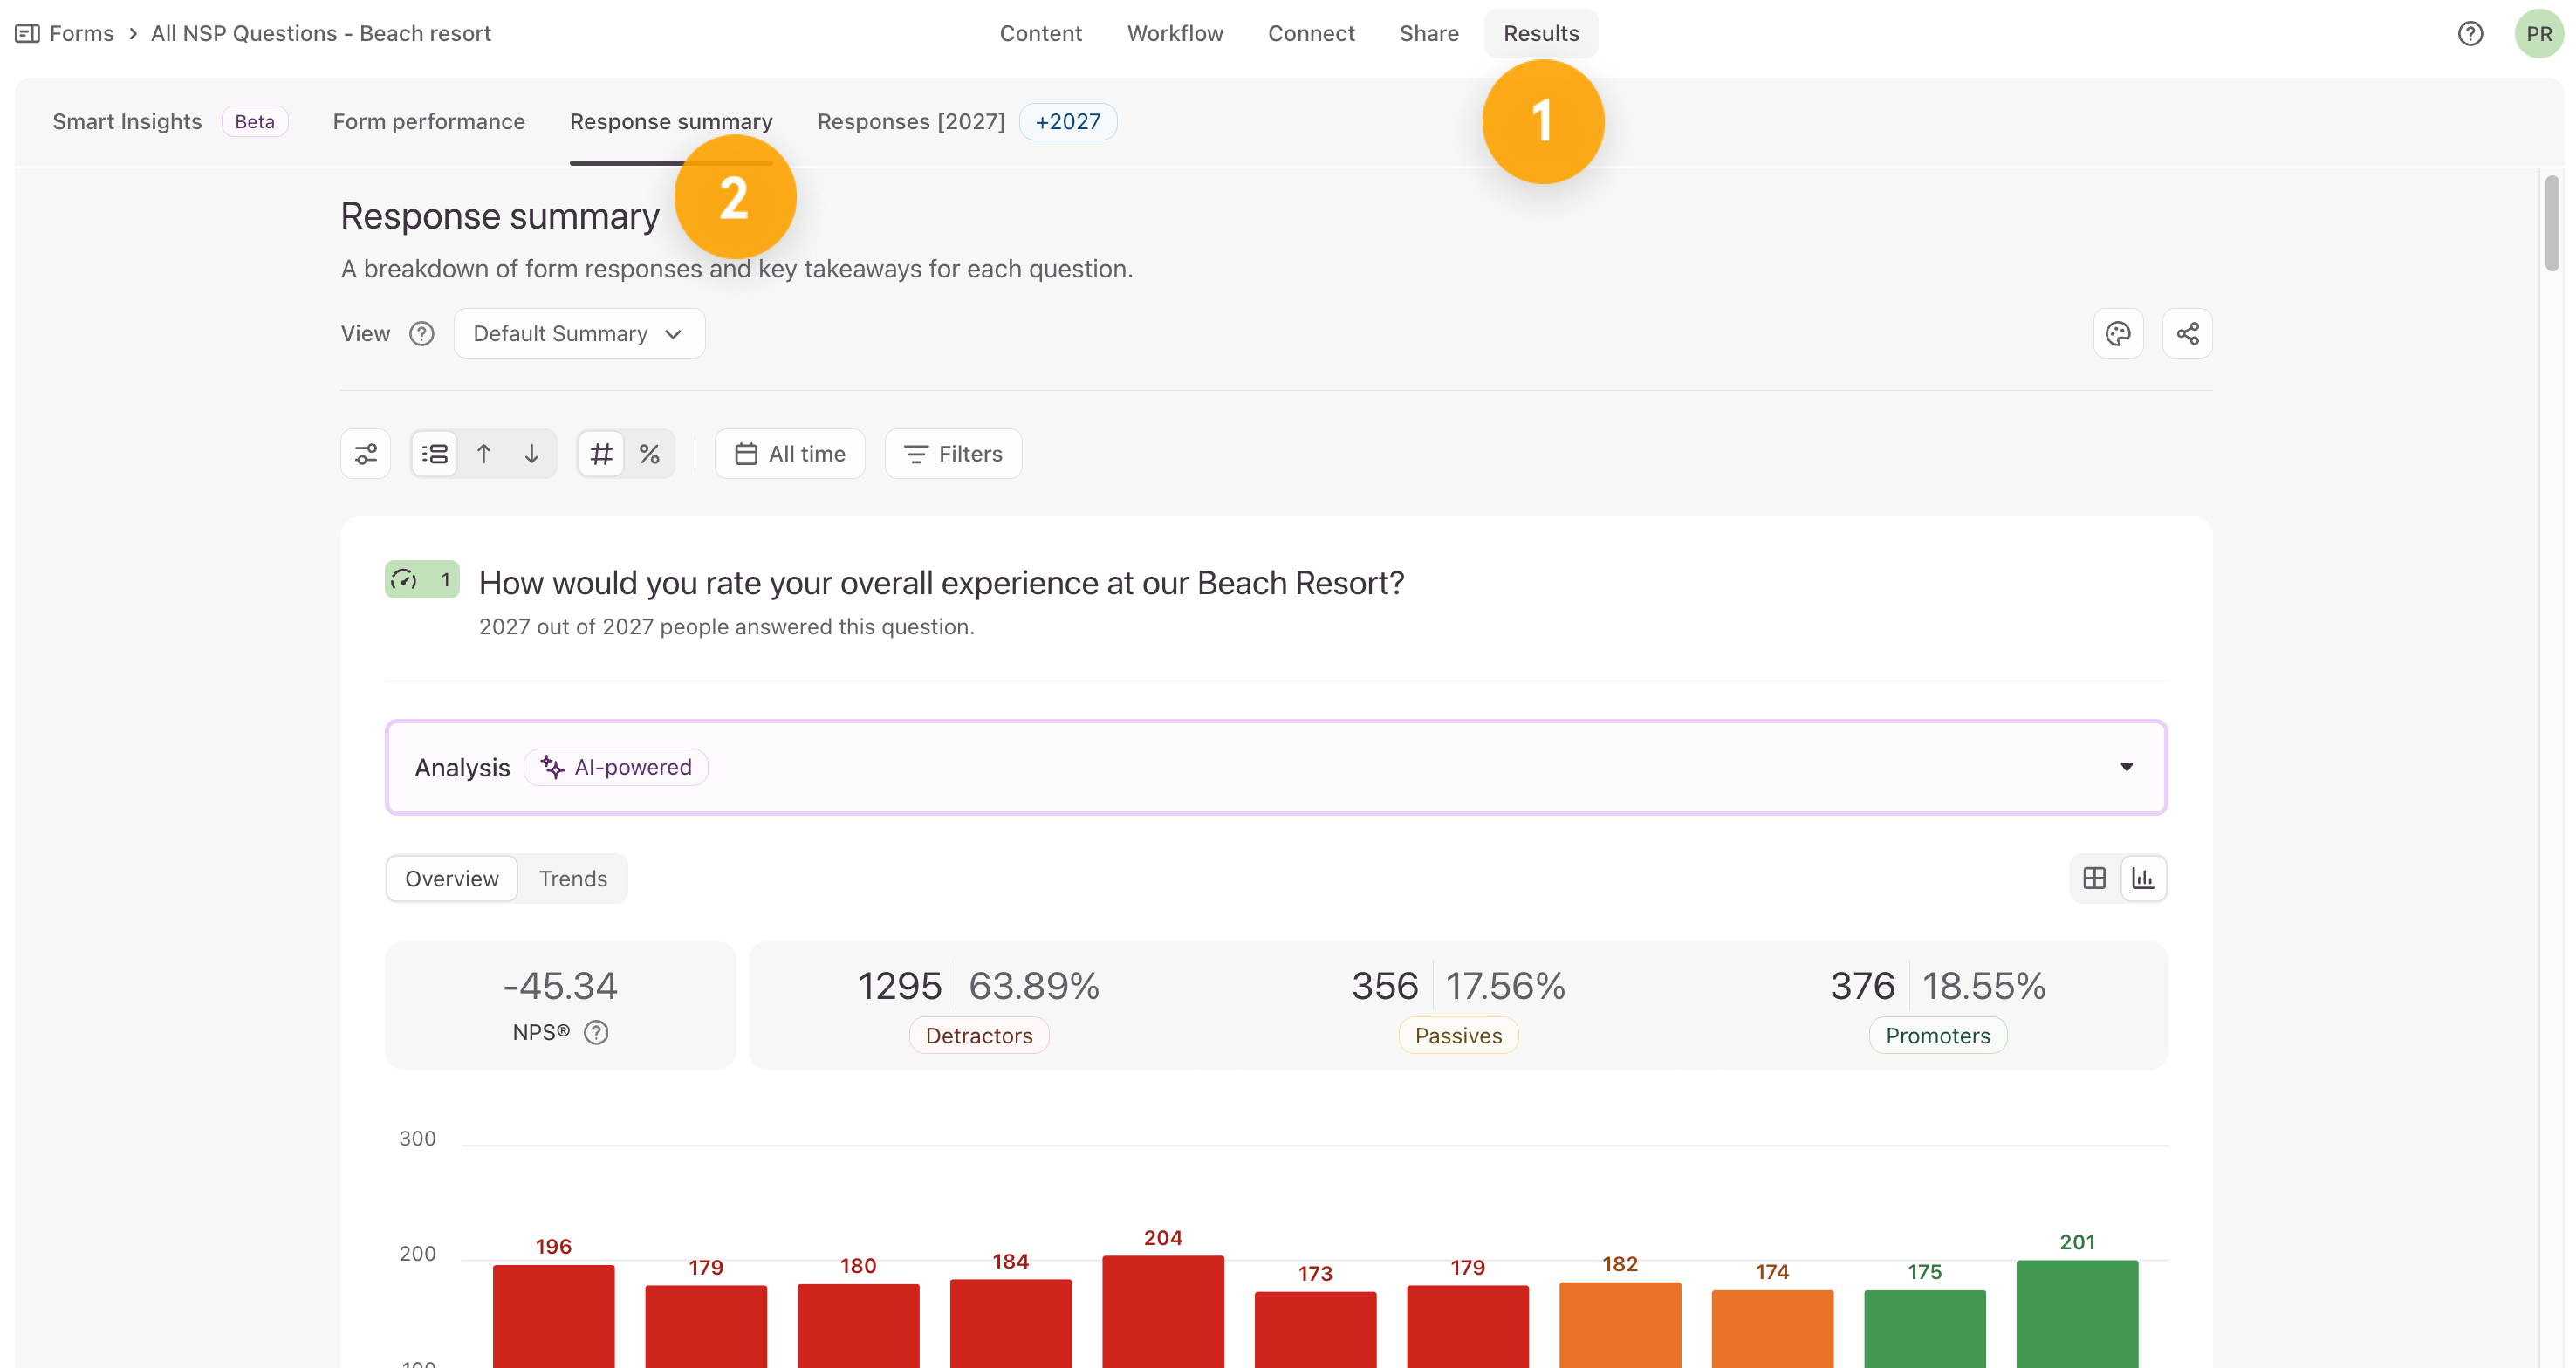Open the Default Summary dropdown
Screen dimensions: 2576x1368
[579, 334]
